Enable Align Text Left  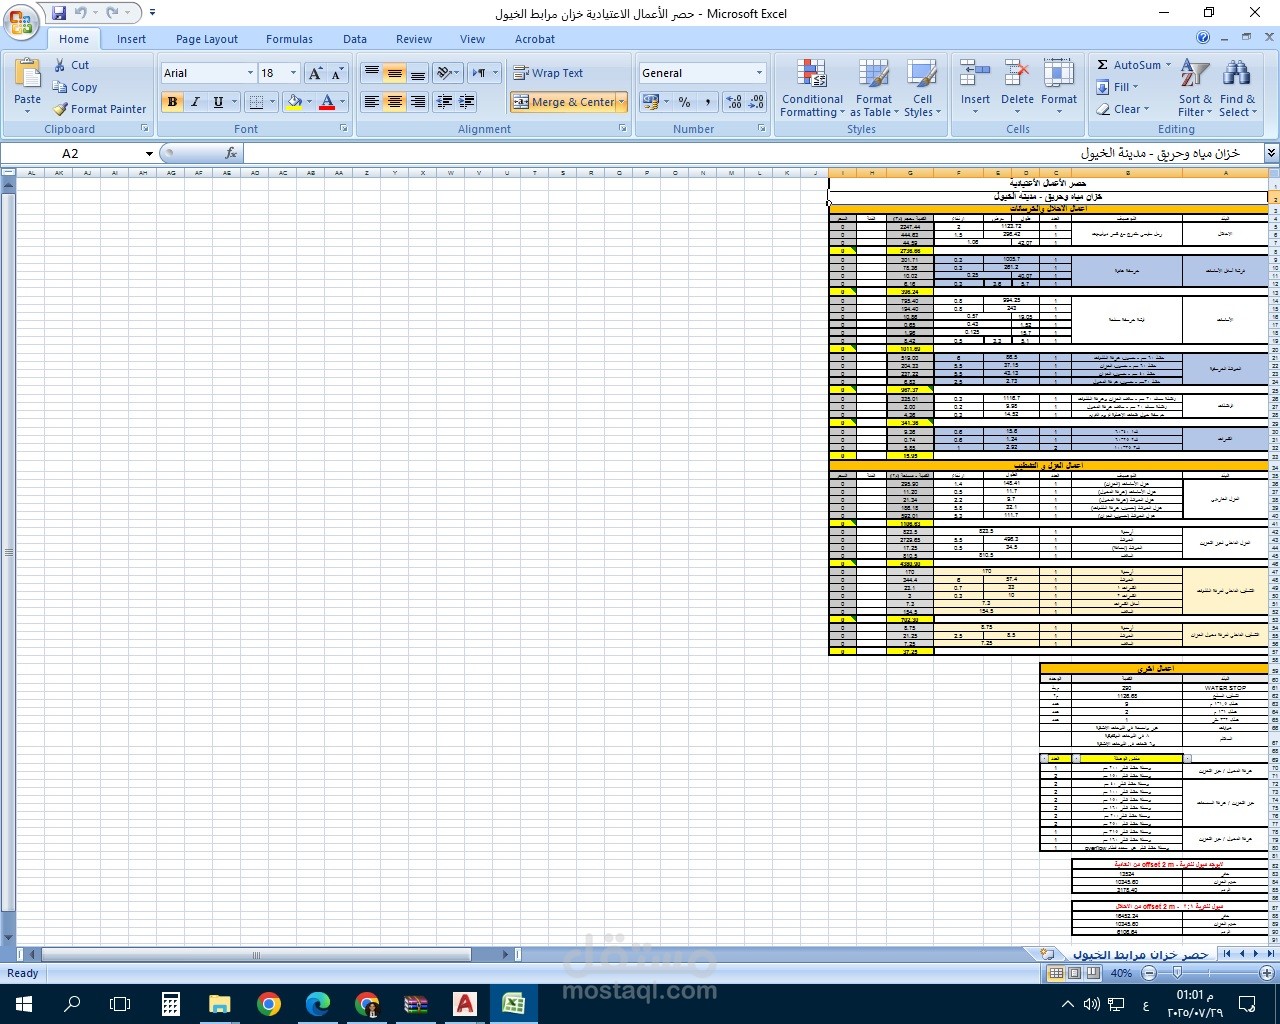pyautogui.click(x=371, y=102)
